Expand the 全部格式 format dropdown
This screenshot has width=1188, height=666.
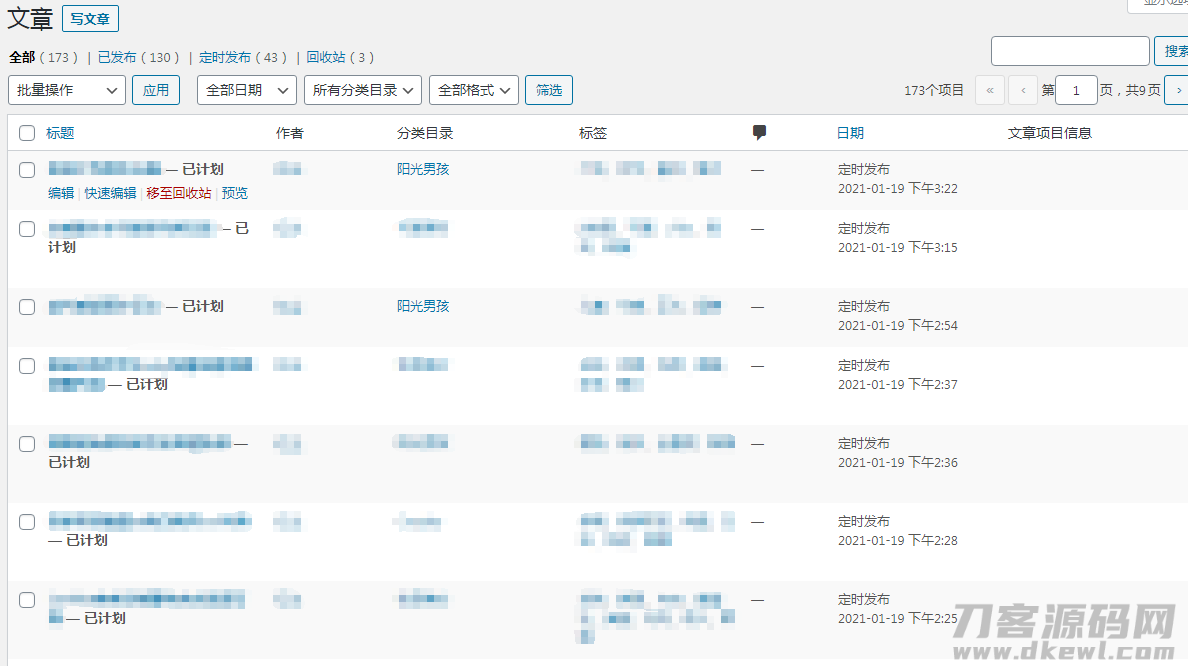tap(473, 90)
